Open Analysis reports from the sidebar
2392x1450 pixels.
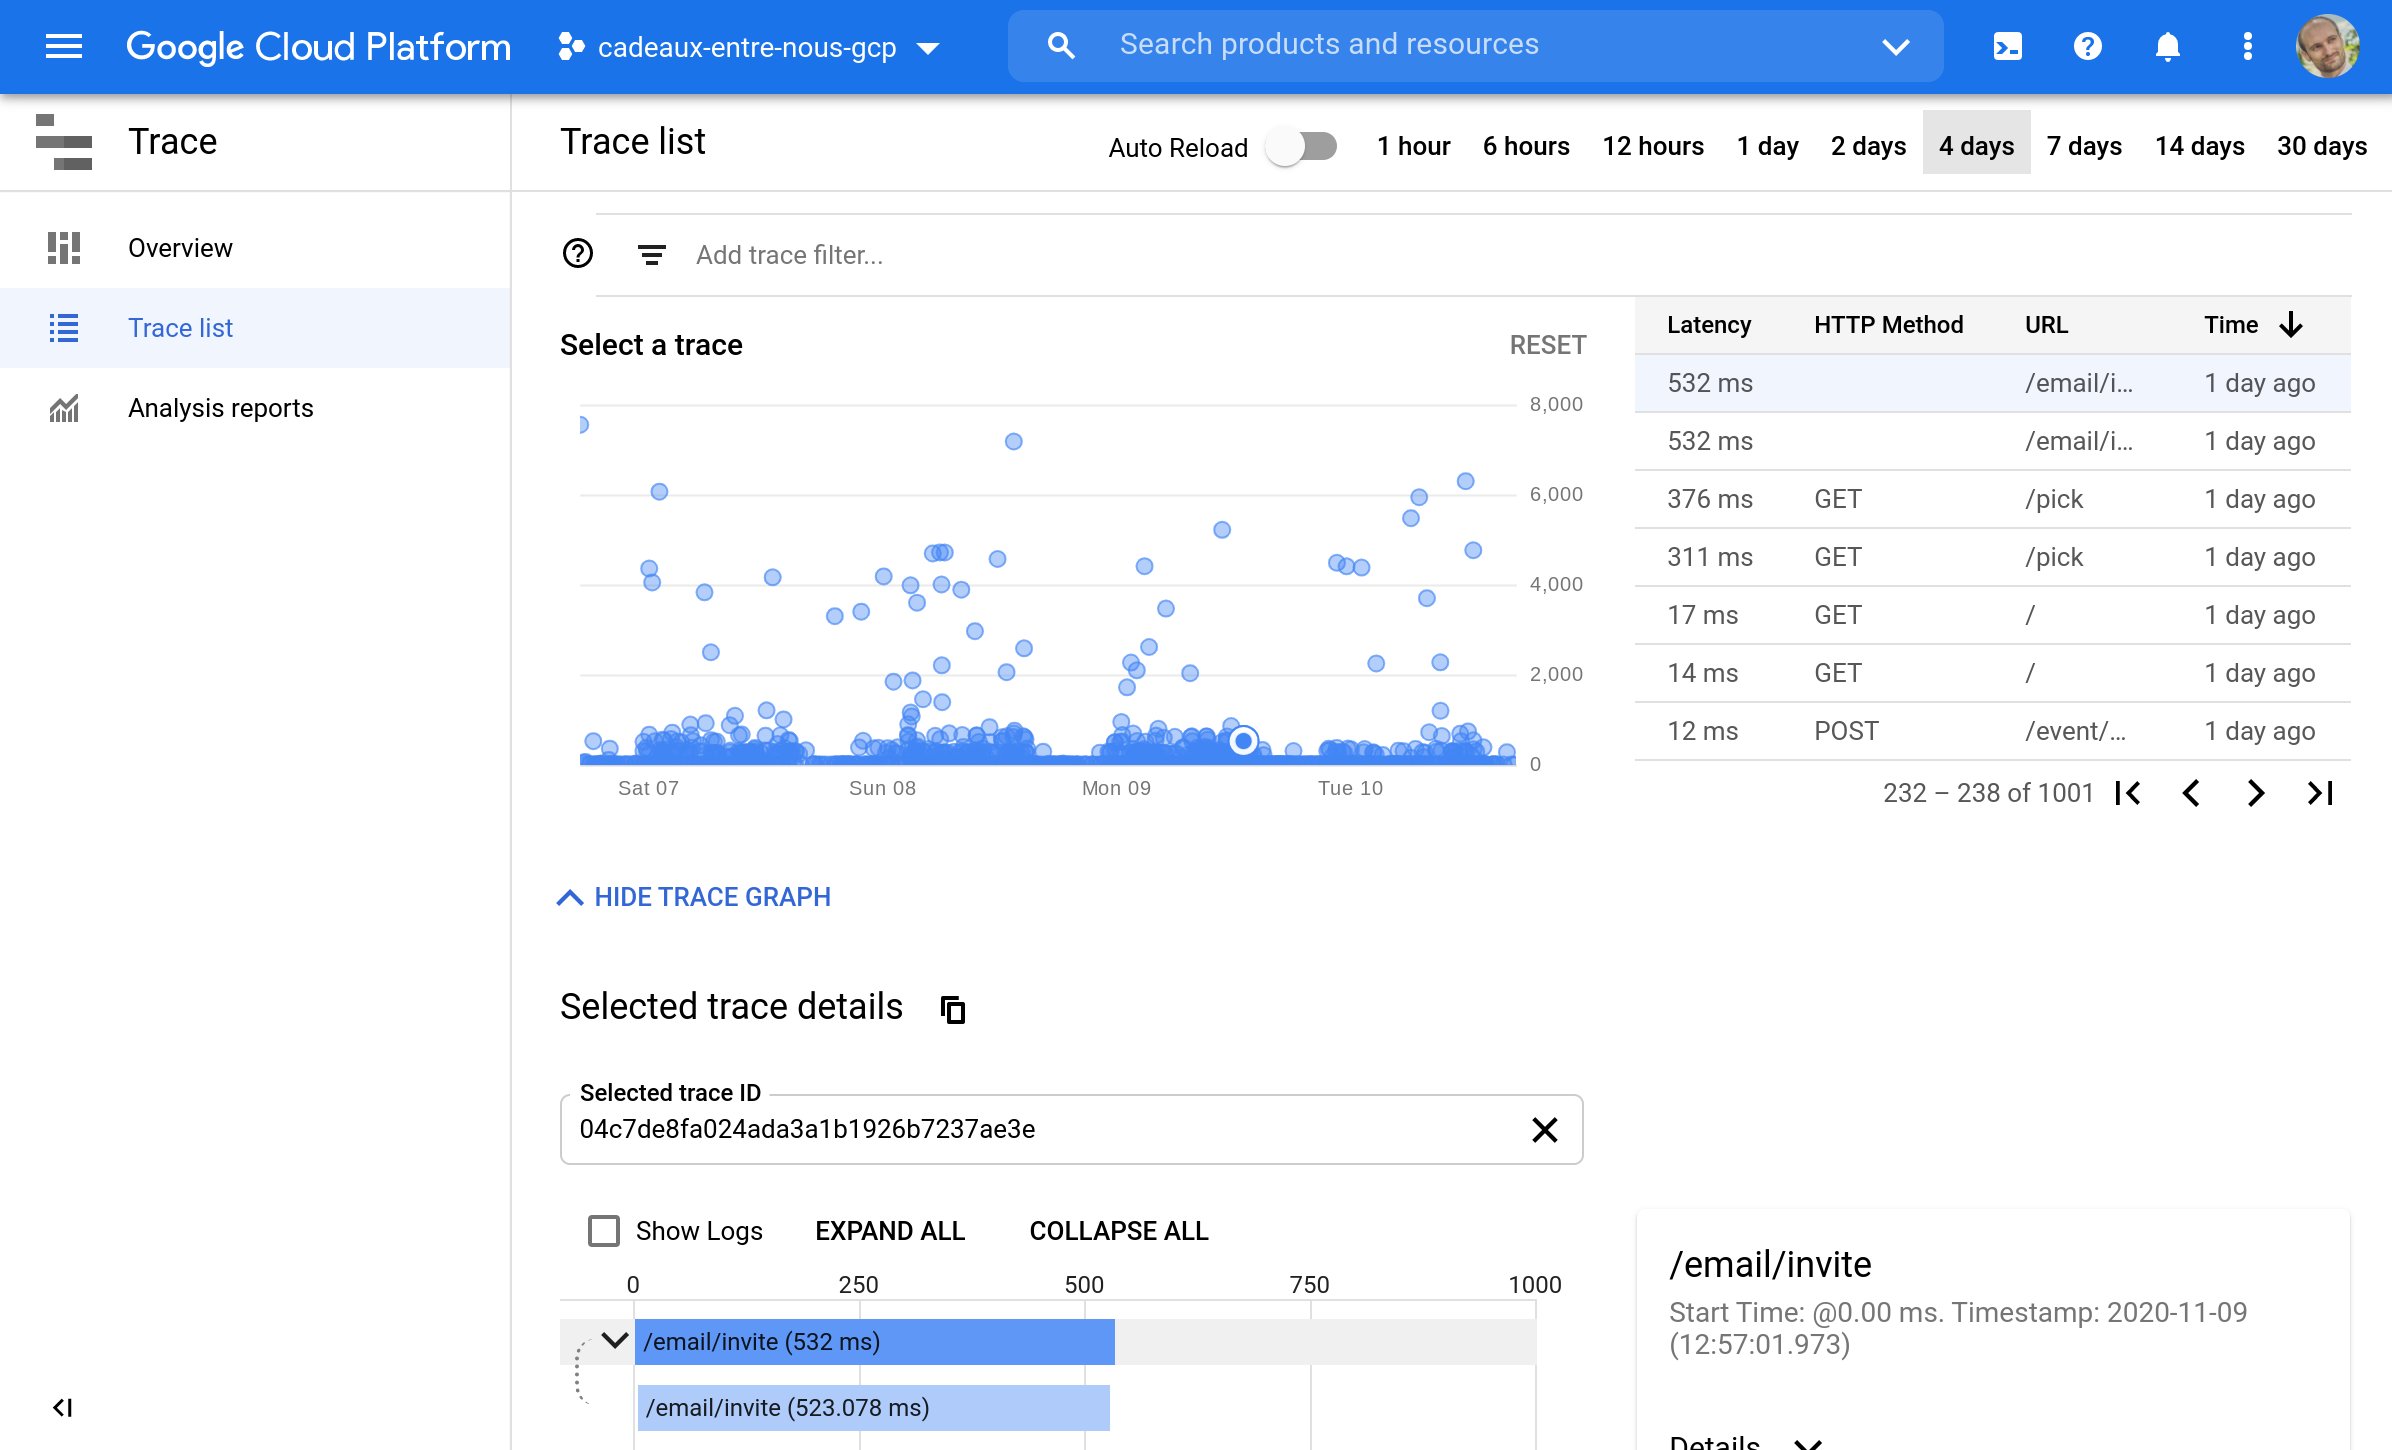pyautogui.click(x=220, y=407)
